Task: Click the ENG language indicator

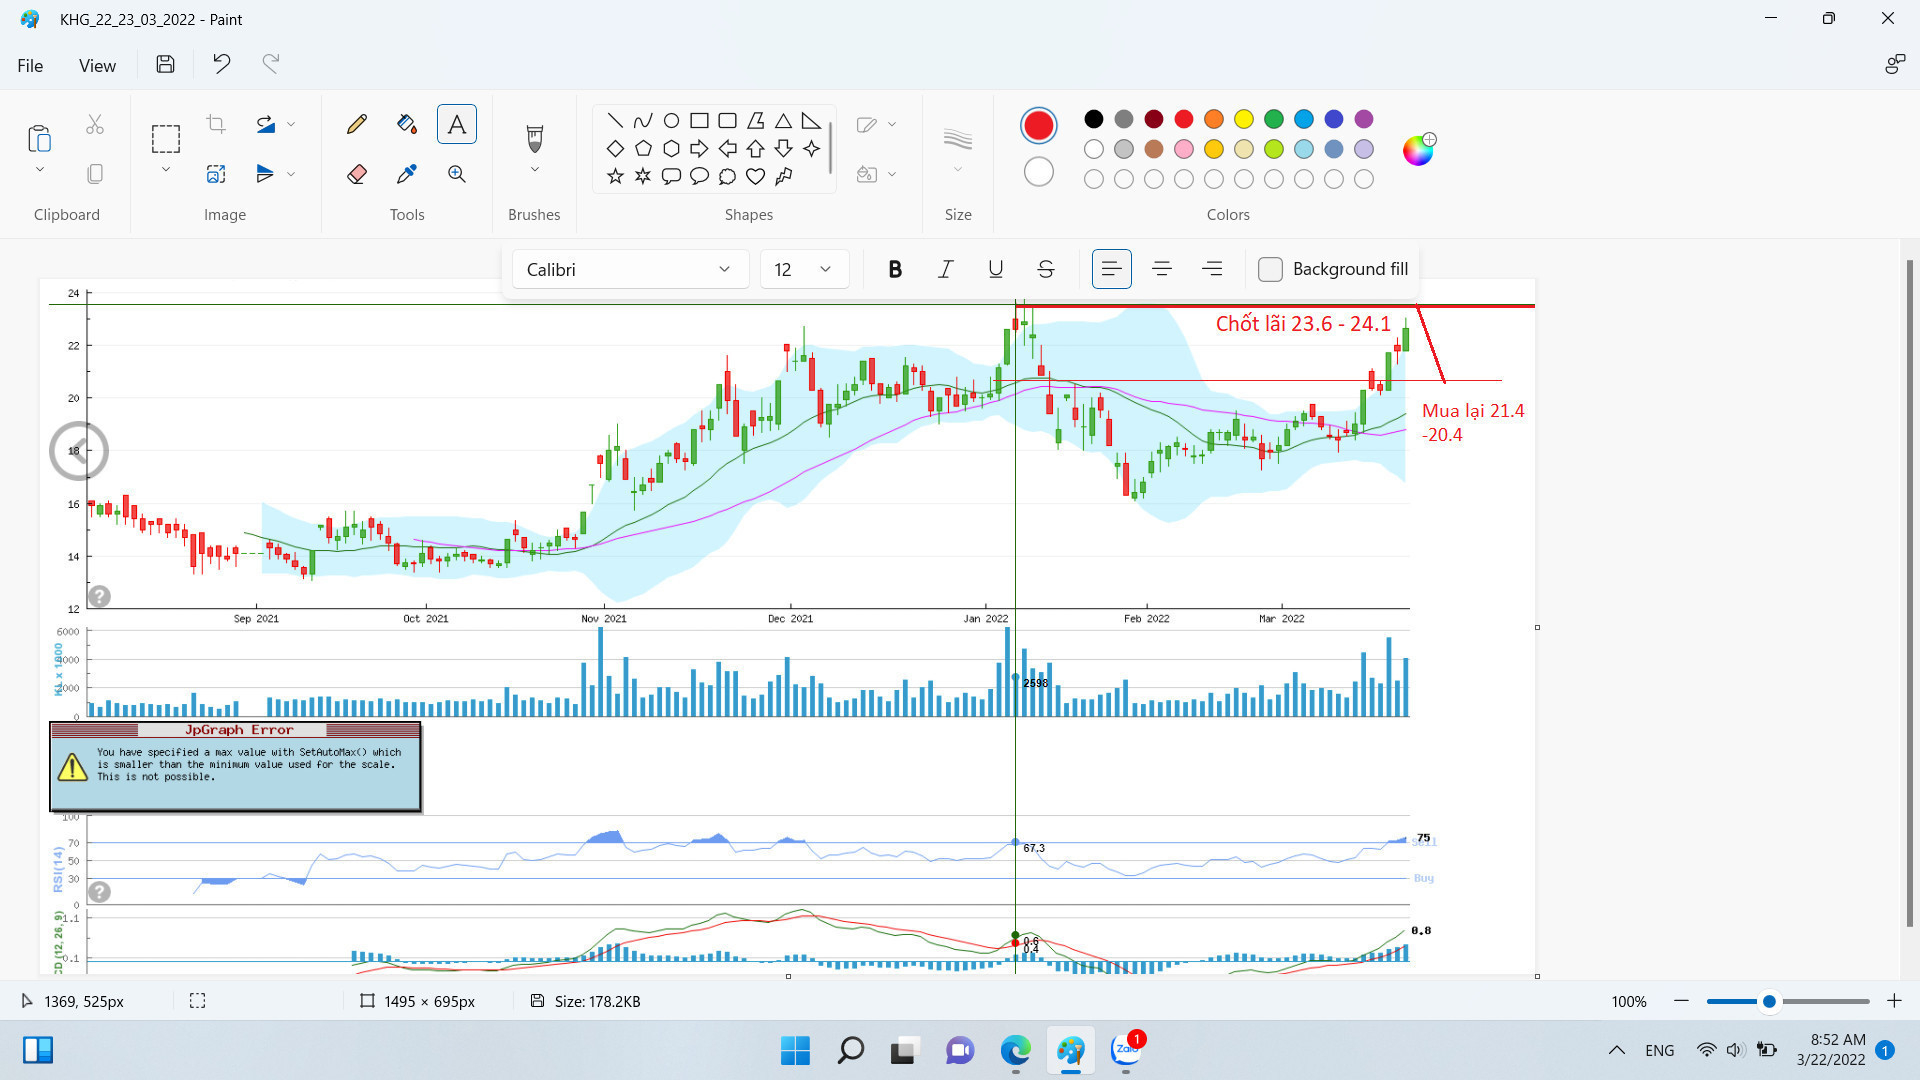Action: [x=1659, y=1050]
